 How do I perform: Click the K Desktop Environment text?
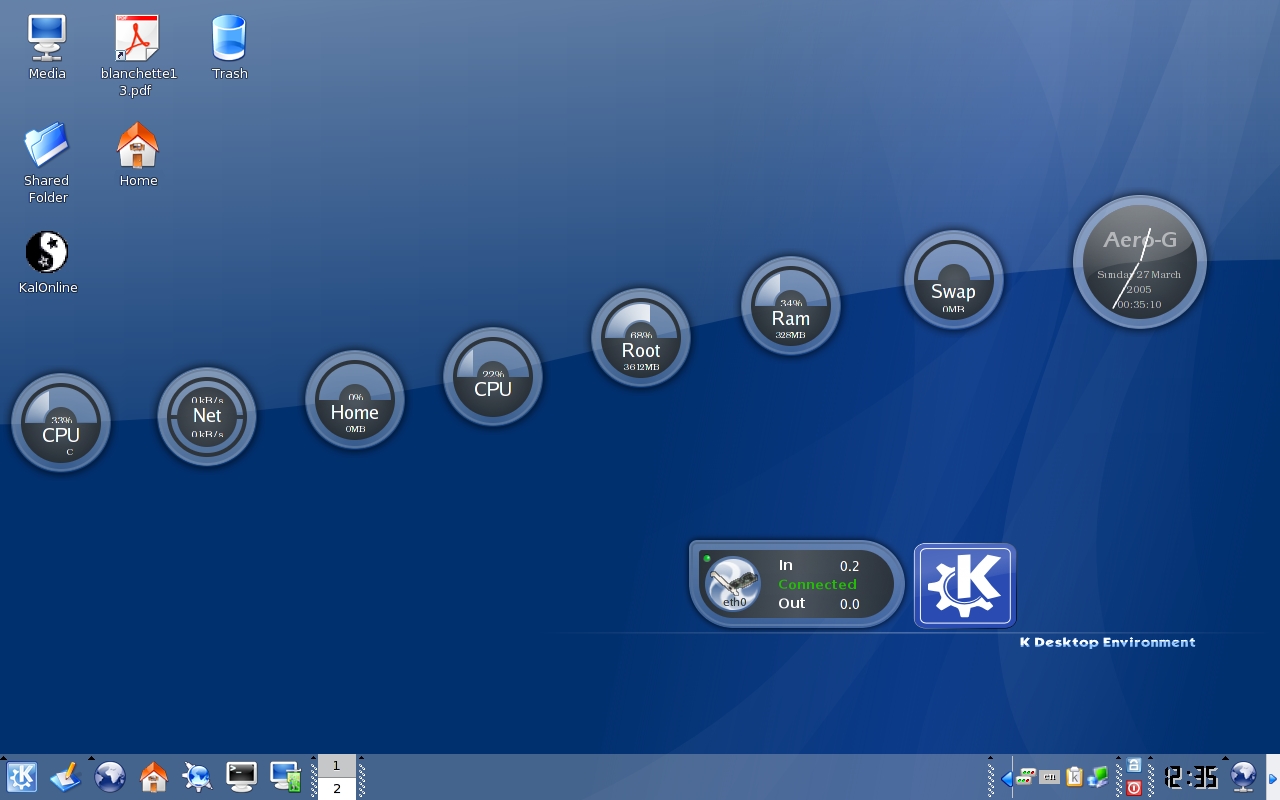click(1107, 642)
